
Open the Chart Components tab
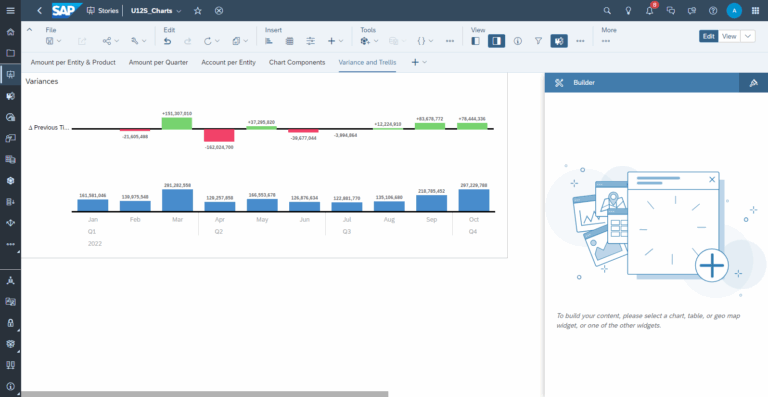(297, 62)
